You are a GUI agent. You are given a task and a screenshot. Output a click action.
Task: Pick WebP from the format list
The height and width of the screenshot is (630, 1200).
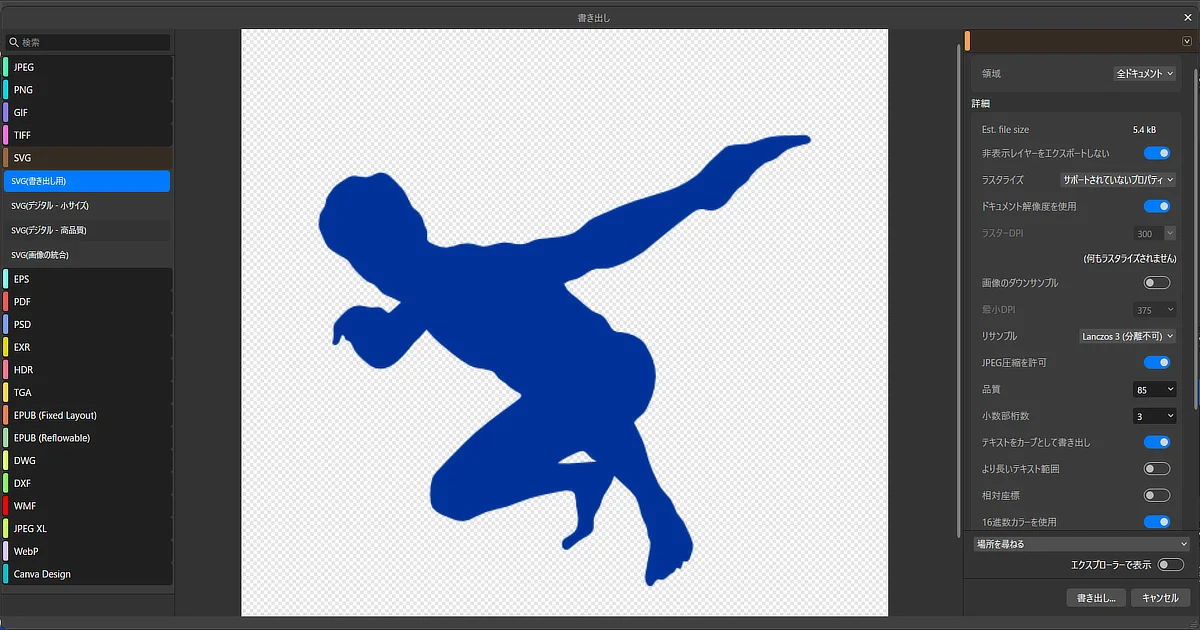(87, 551)
